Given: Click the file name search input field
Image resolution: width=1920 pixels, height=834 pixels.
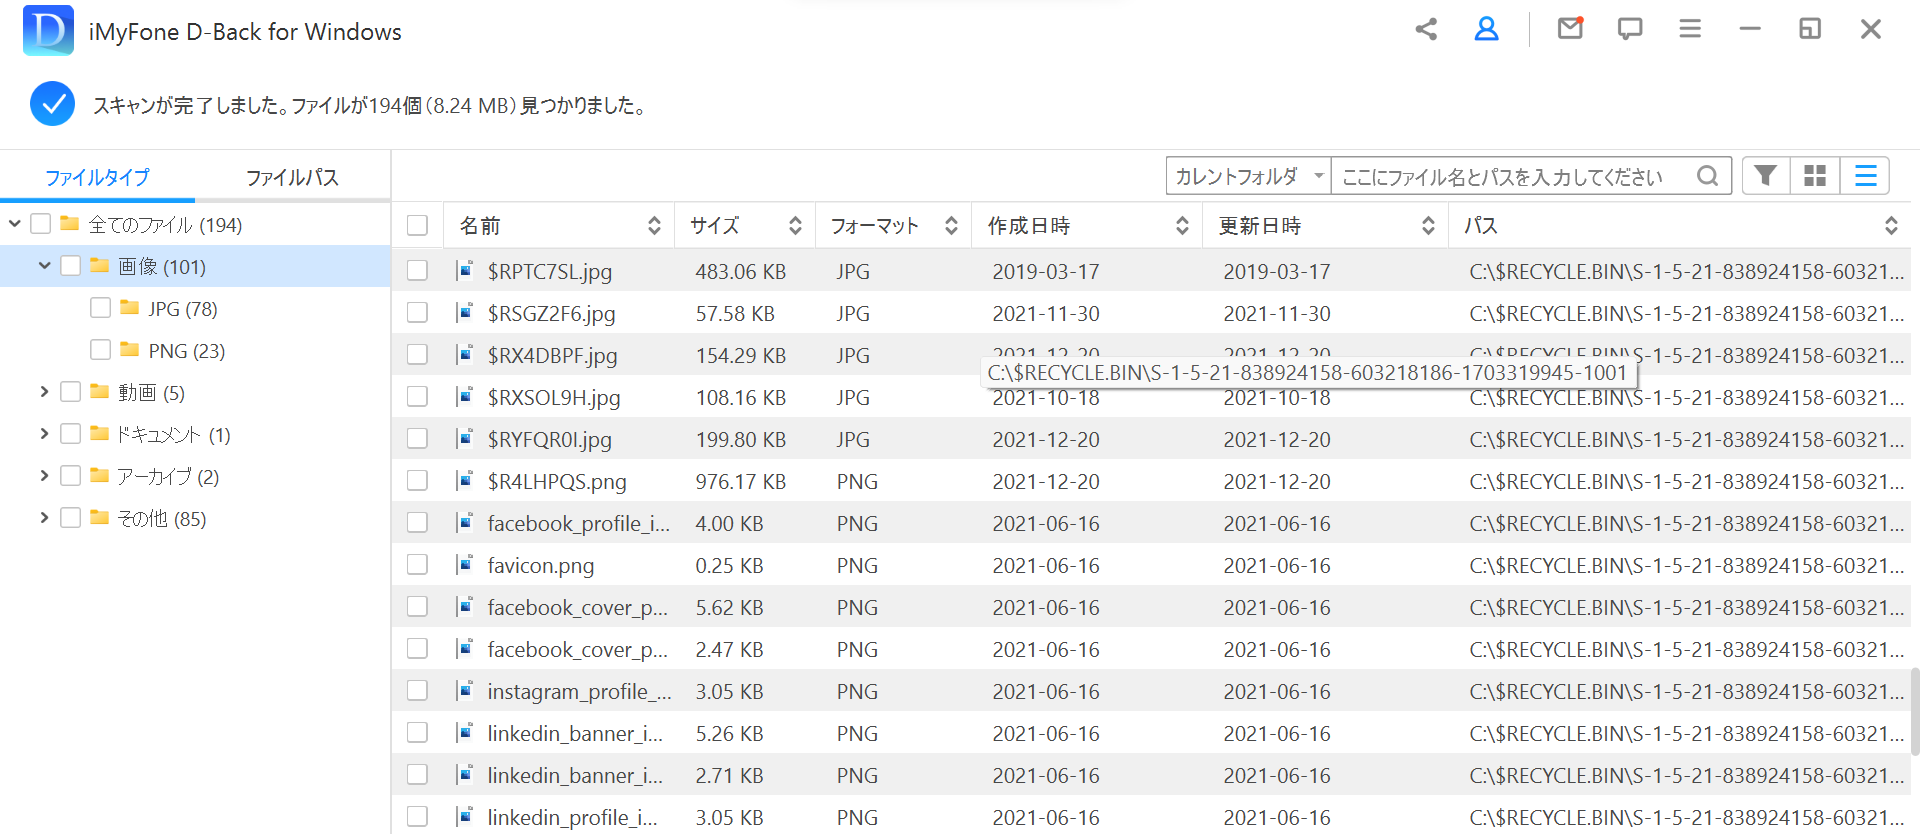Looking at the screenshot, I should pyautogui.click(x=1510, y=177).
